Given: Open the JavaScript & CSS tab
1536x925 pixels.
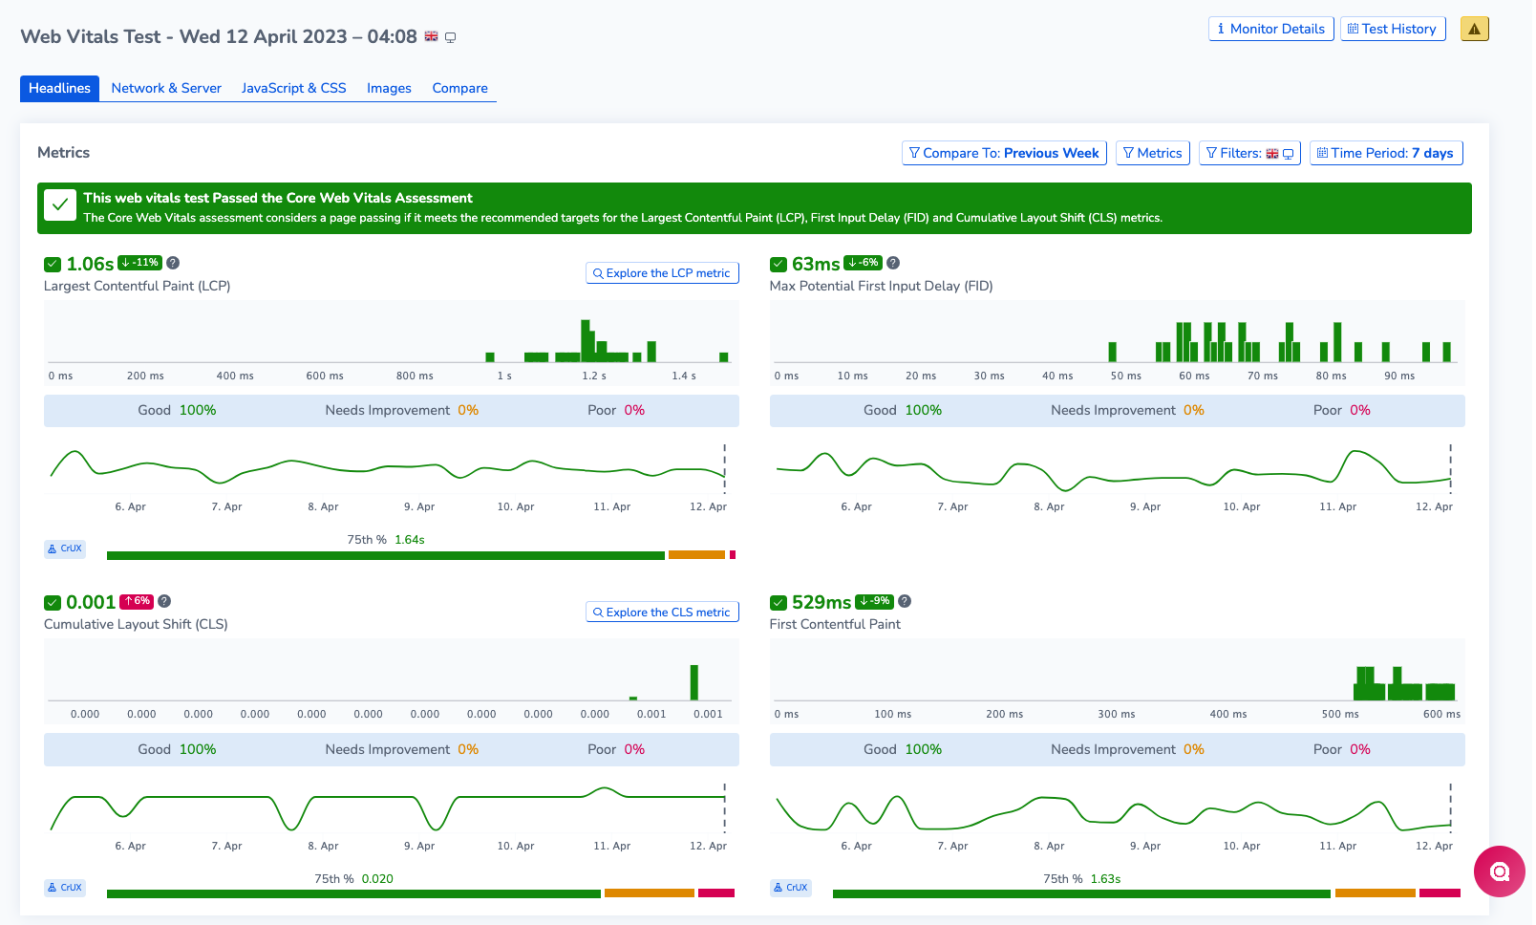Looking at the screenshot, I should coord(293,88).
